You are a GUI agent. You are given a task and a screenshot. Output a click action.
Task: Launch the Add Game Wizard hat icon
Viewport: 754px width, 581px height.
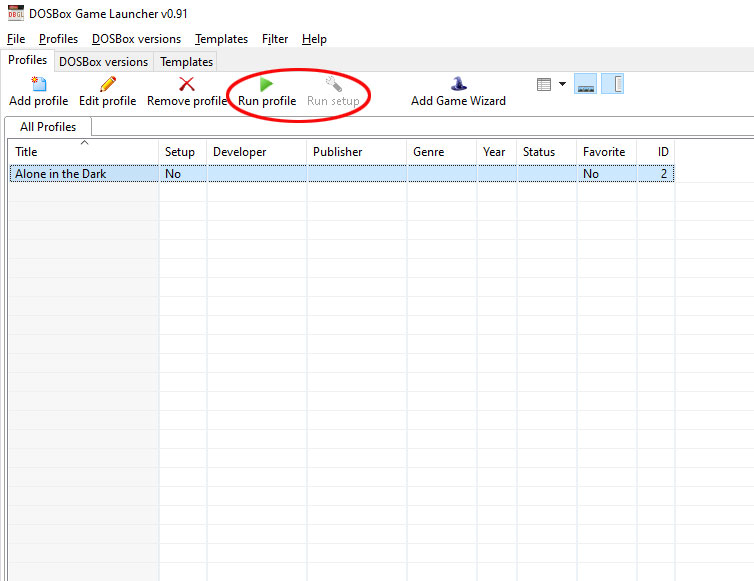[x=458, y=84]
